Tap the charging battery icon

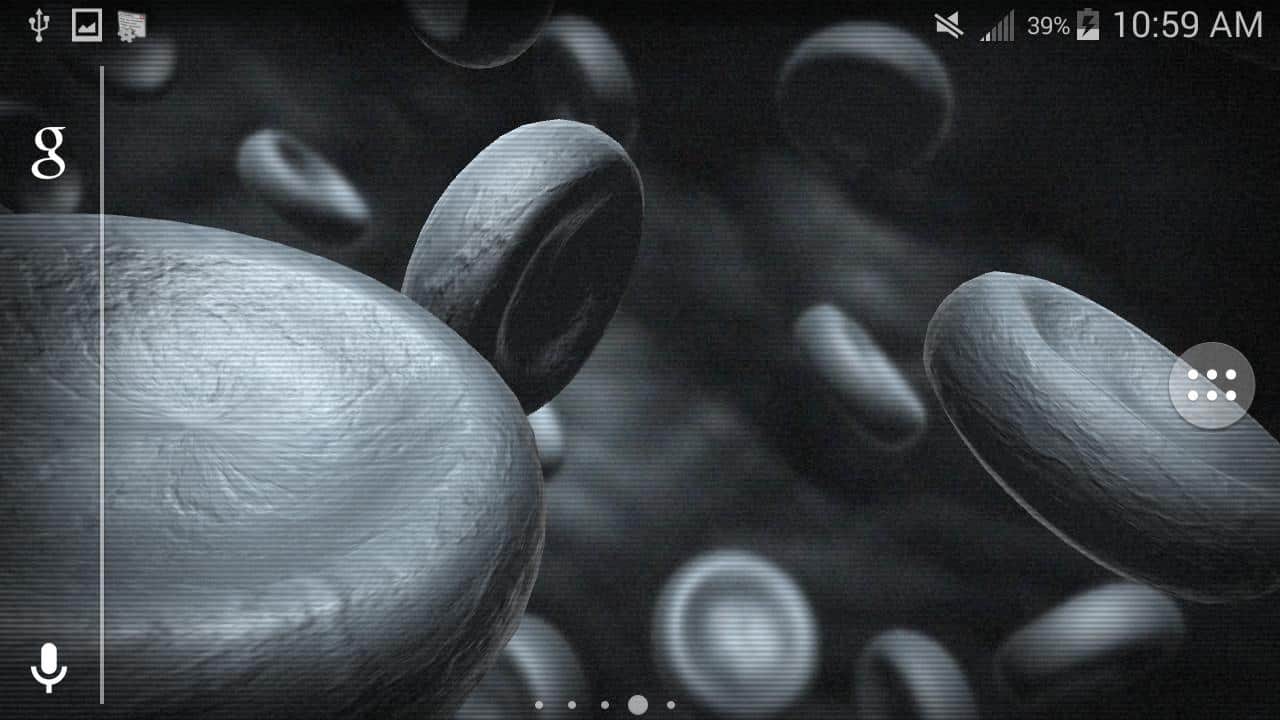[x=1088, y=26]
